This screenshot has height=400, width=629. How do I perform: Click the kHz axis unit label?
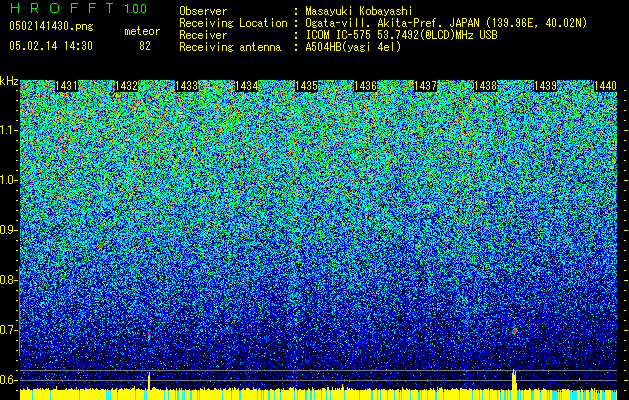[9, 81]
